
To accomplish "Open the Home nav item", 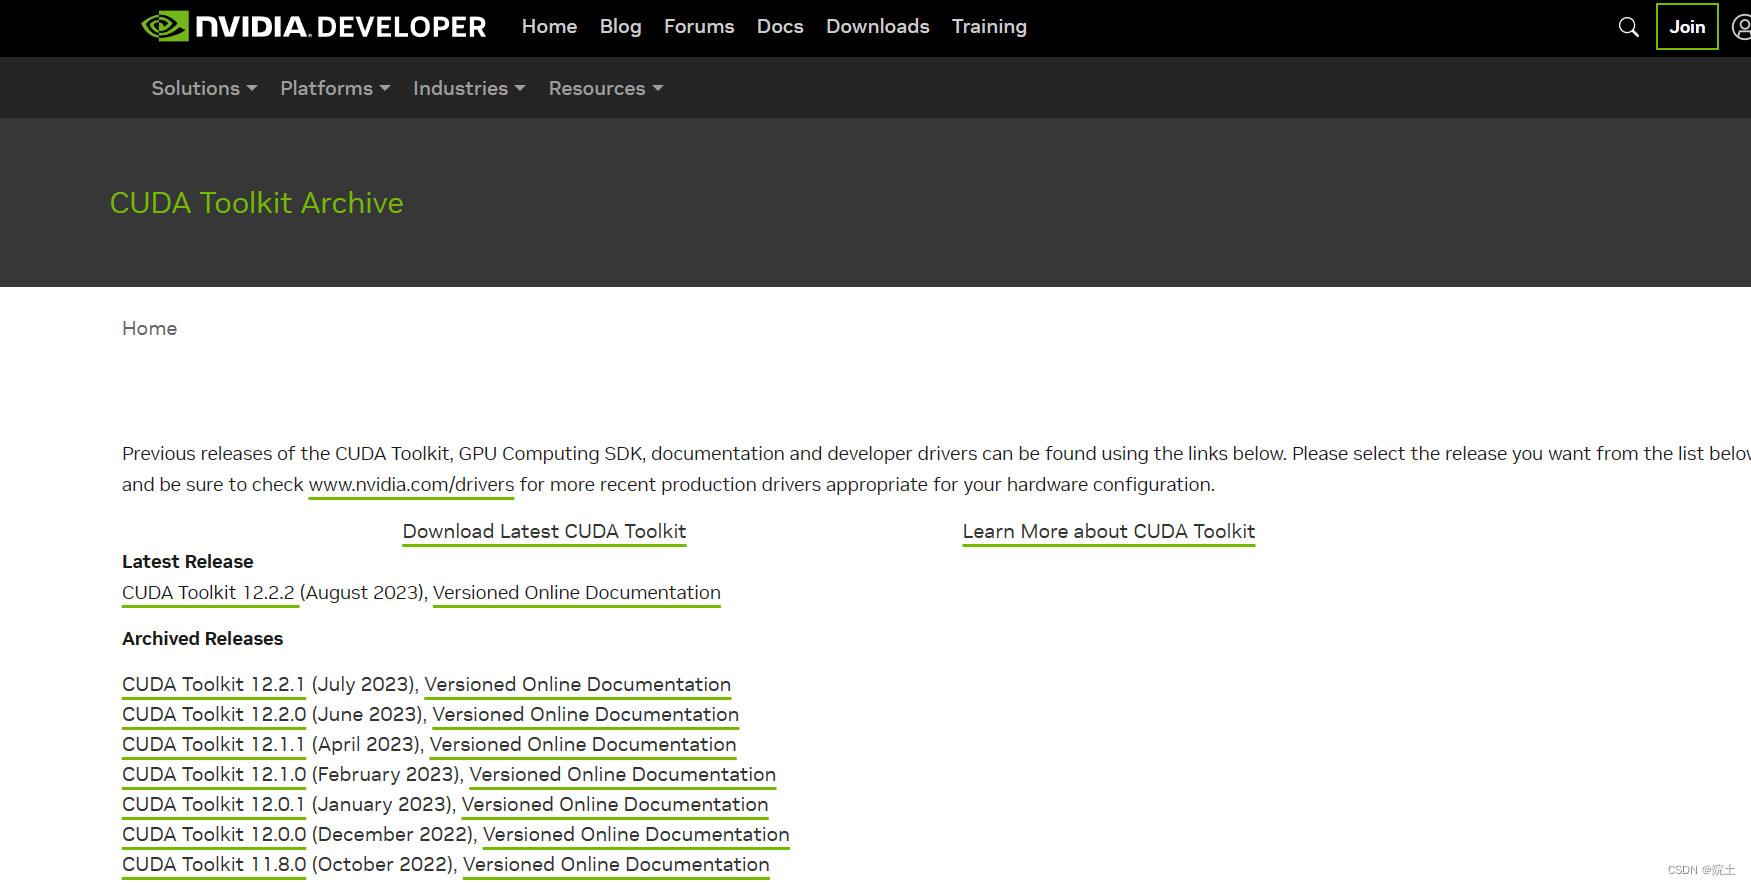I will pos(549,27).
